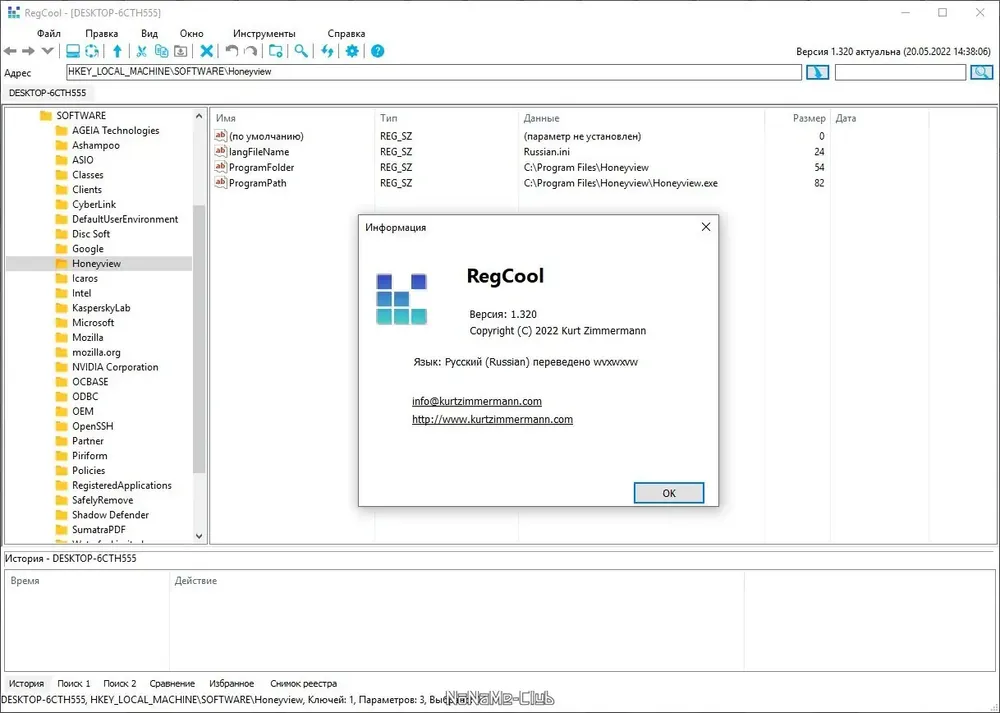Open settings via the gear icon
This screenshot has height=713, width=1000.
(352, 51)
